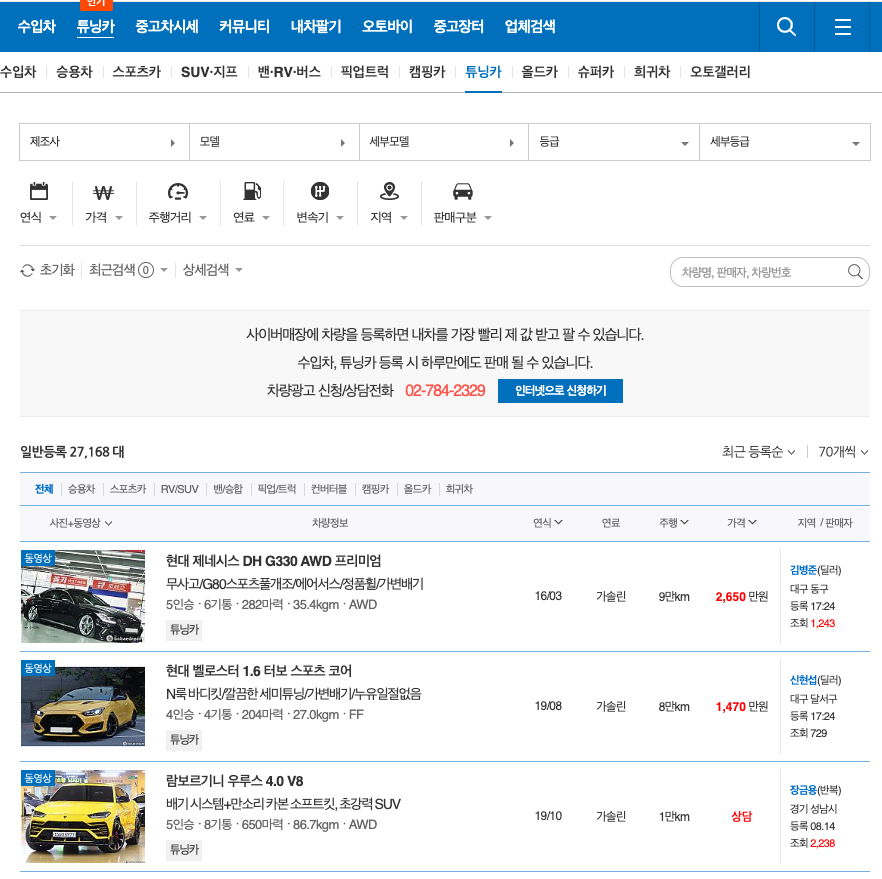The width and height of the screenshot is (882, 879).
Task: Open 오토바이 menu item
Action: click(387, 26)
